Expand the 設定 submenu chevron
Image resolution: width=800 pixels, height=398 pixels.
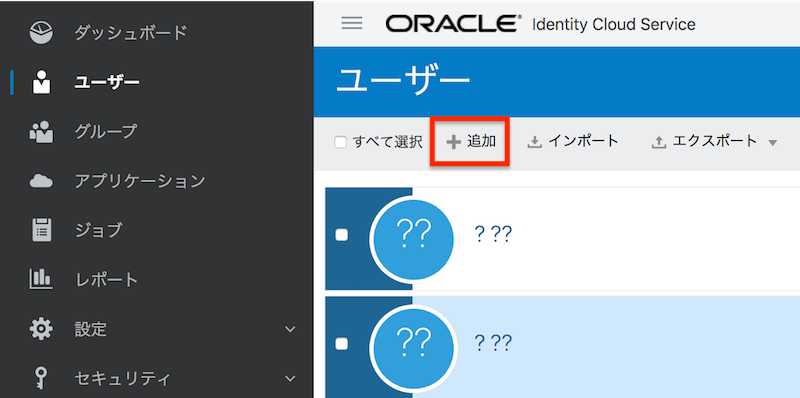tap(290, 329)
